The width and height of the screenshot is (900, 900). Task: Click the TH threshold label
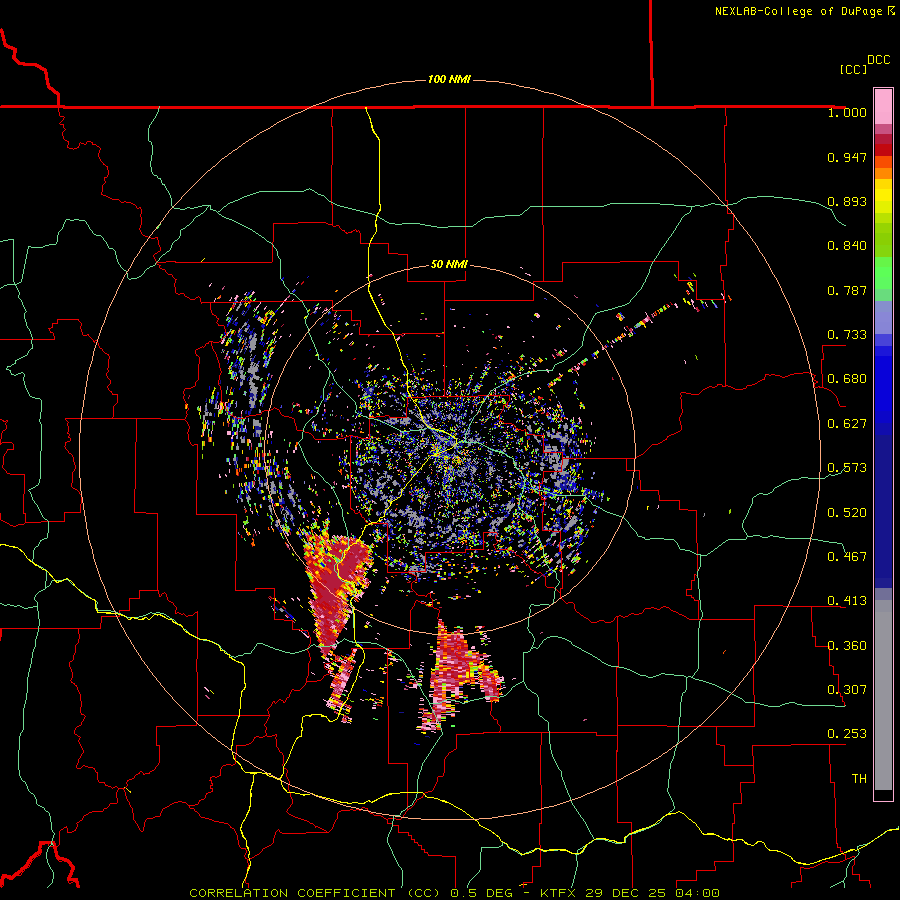[x=859, y=779]
